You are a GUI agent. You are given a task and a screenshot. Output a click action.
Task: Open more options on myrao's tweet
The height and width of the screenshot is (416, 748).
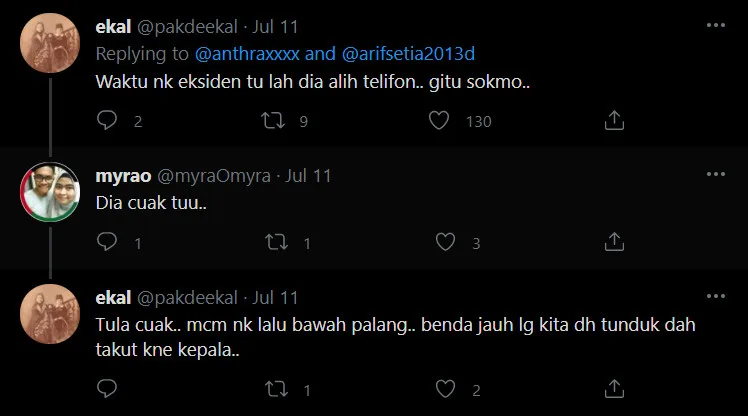[x=716, y=174]
